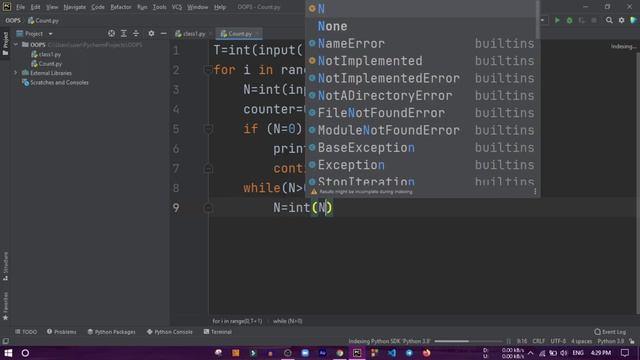Expand External Libraries node
This screenshot has height=360, width=640.
(16, 73)
